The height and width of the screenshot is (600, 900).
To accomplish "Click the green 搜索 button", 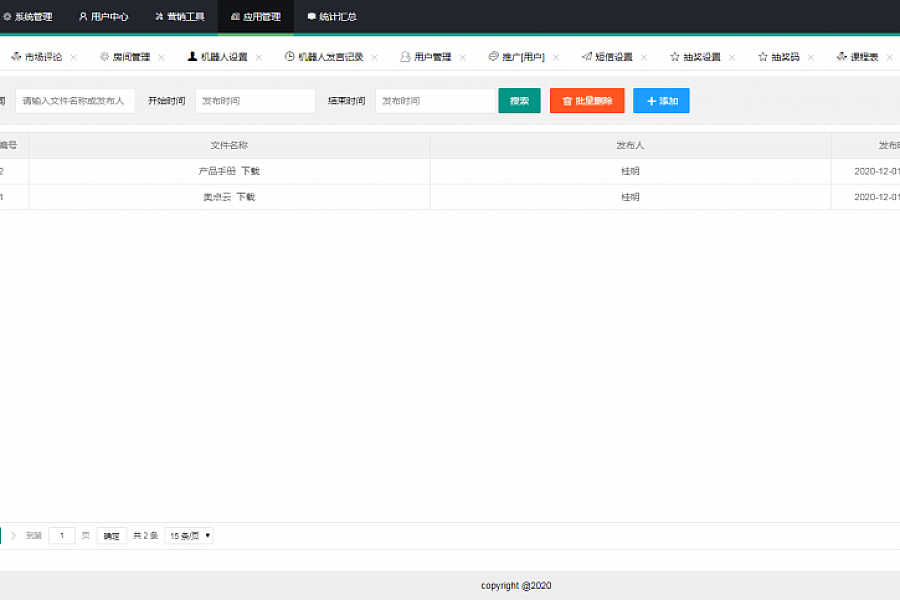I will pos(519,100).
